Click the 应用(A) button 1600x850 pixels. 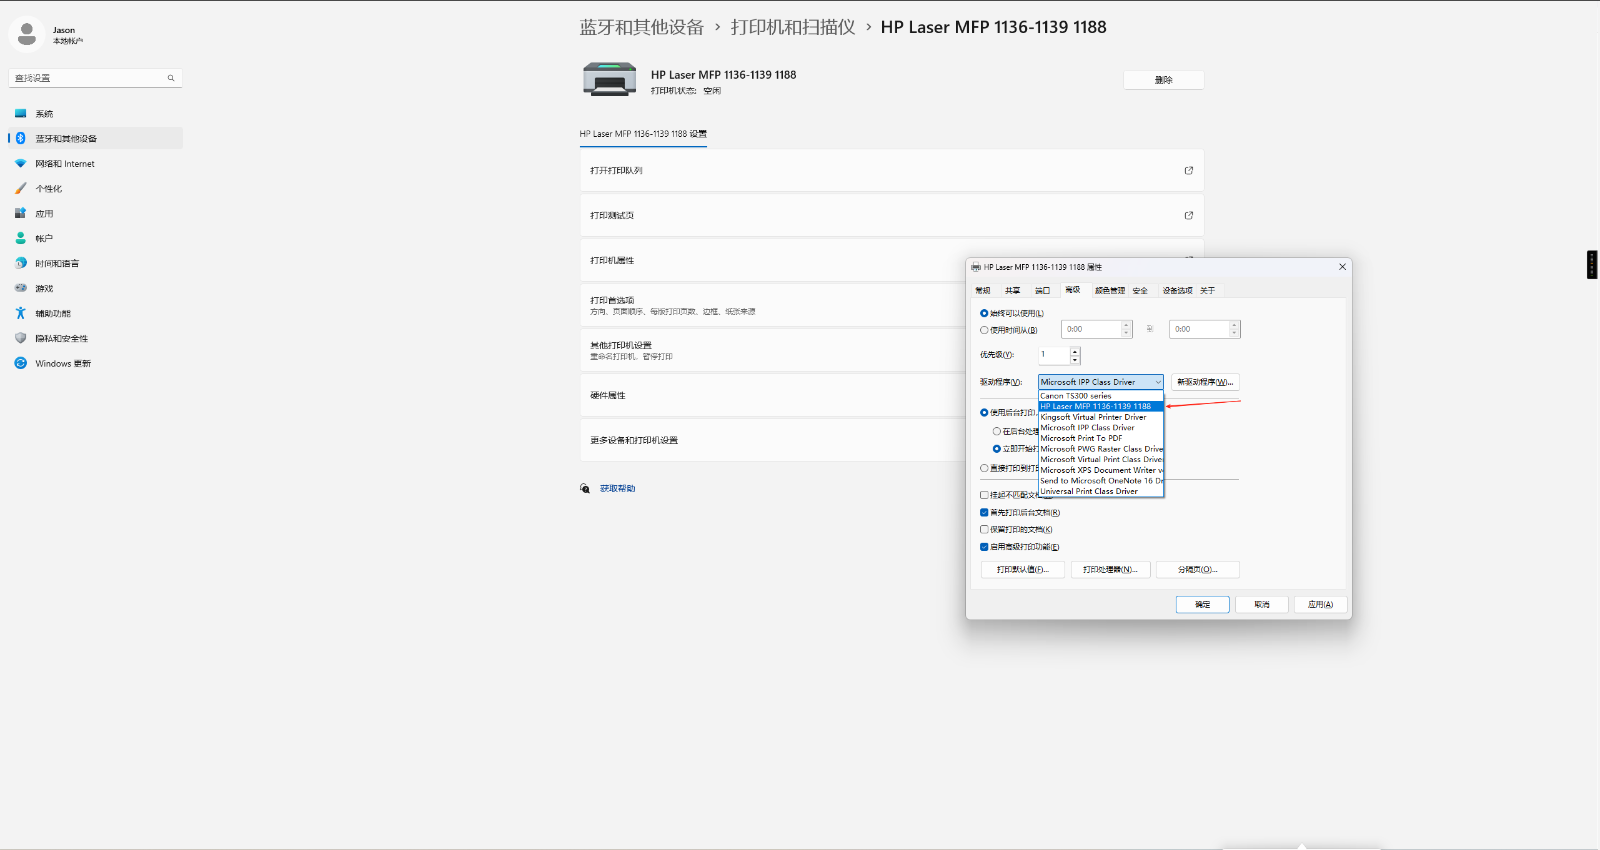click(x=1320, y=605)
